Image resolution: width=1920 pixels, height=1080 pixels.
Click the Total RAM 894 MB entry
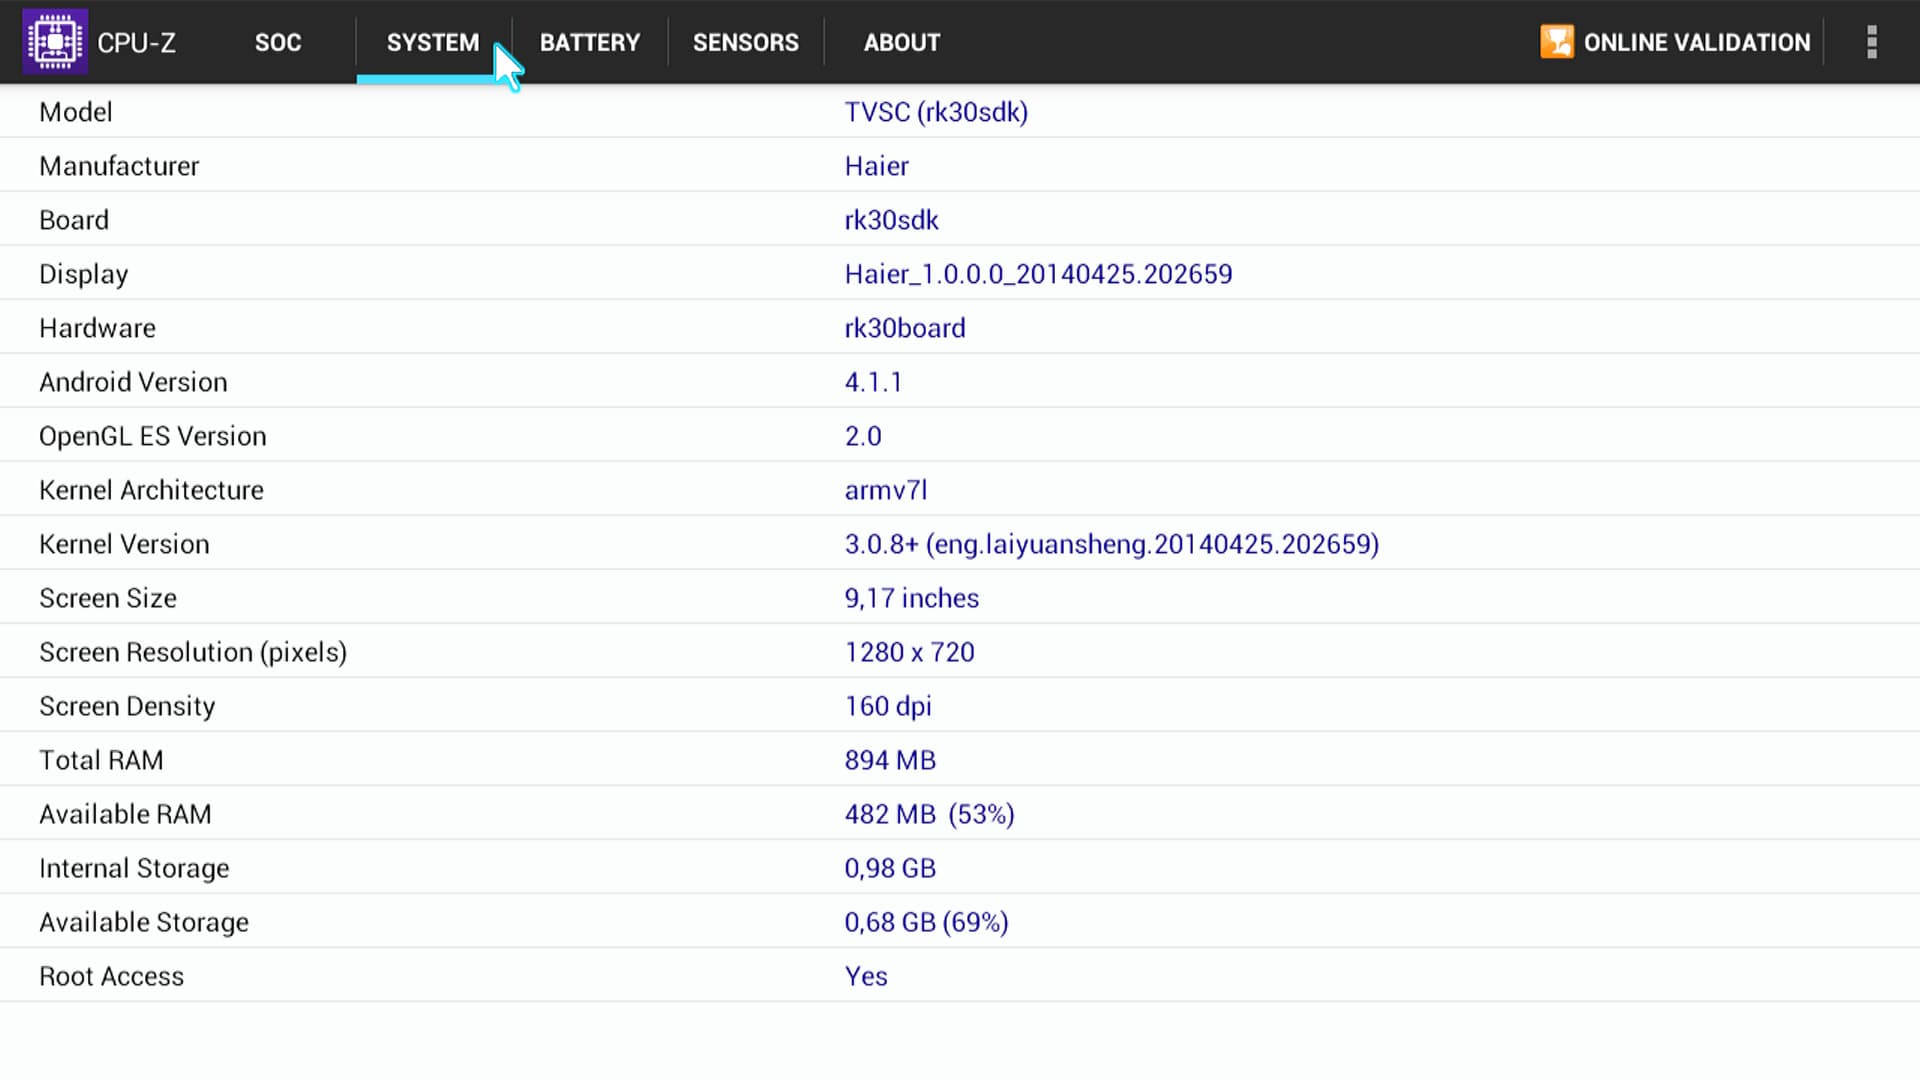click(889, 760)
